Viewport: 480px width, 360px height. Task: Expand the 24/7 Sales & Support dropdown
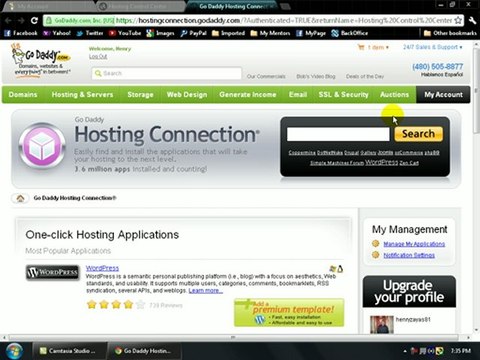[433, 47]
